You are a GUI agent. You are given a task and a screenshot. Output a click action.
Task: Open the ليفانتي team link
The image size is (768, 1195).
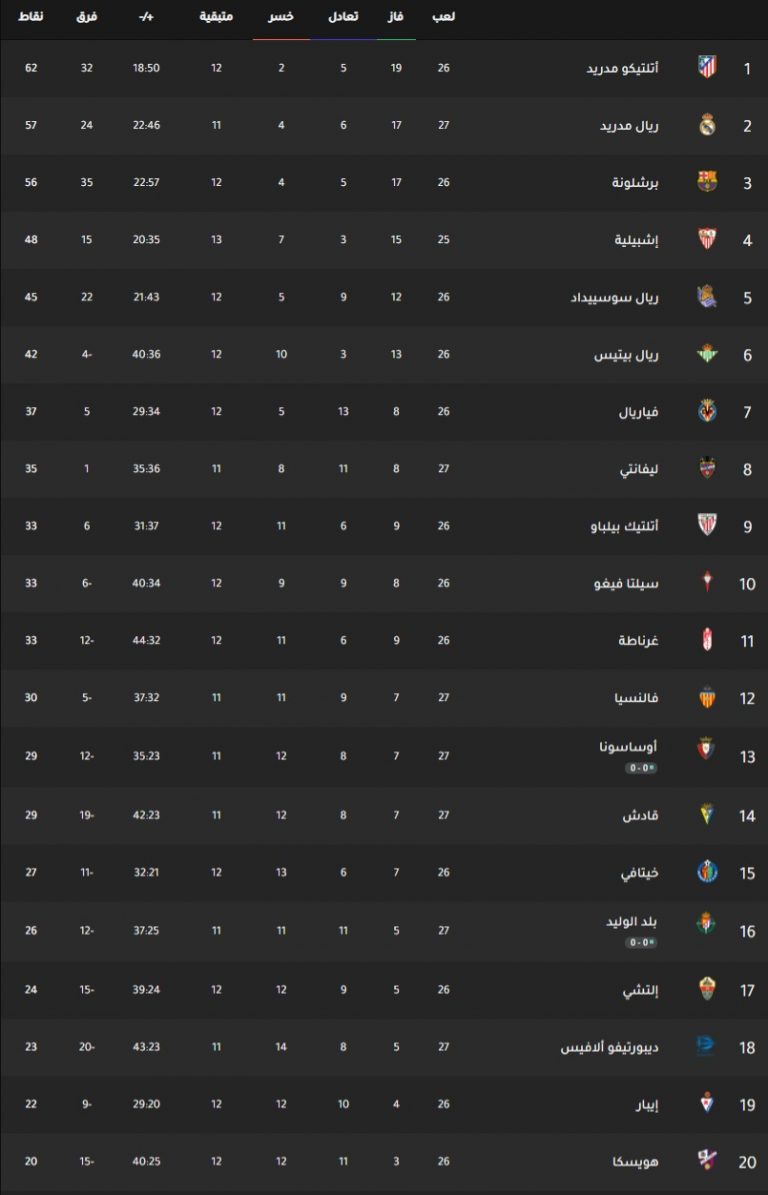pyautogui.click(x=637, y=469)
